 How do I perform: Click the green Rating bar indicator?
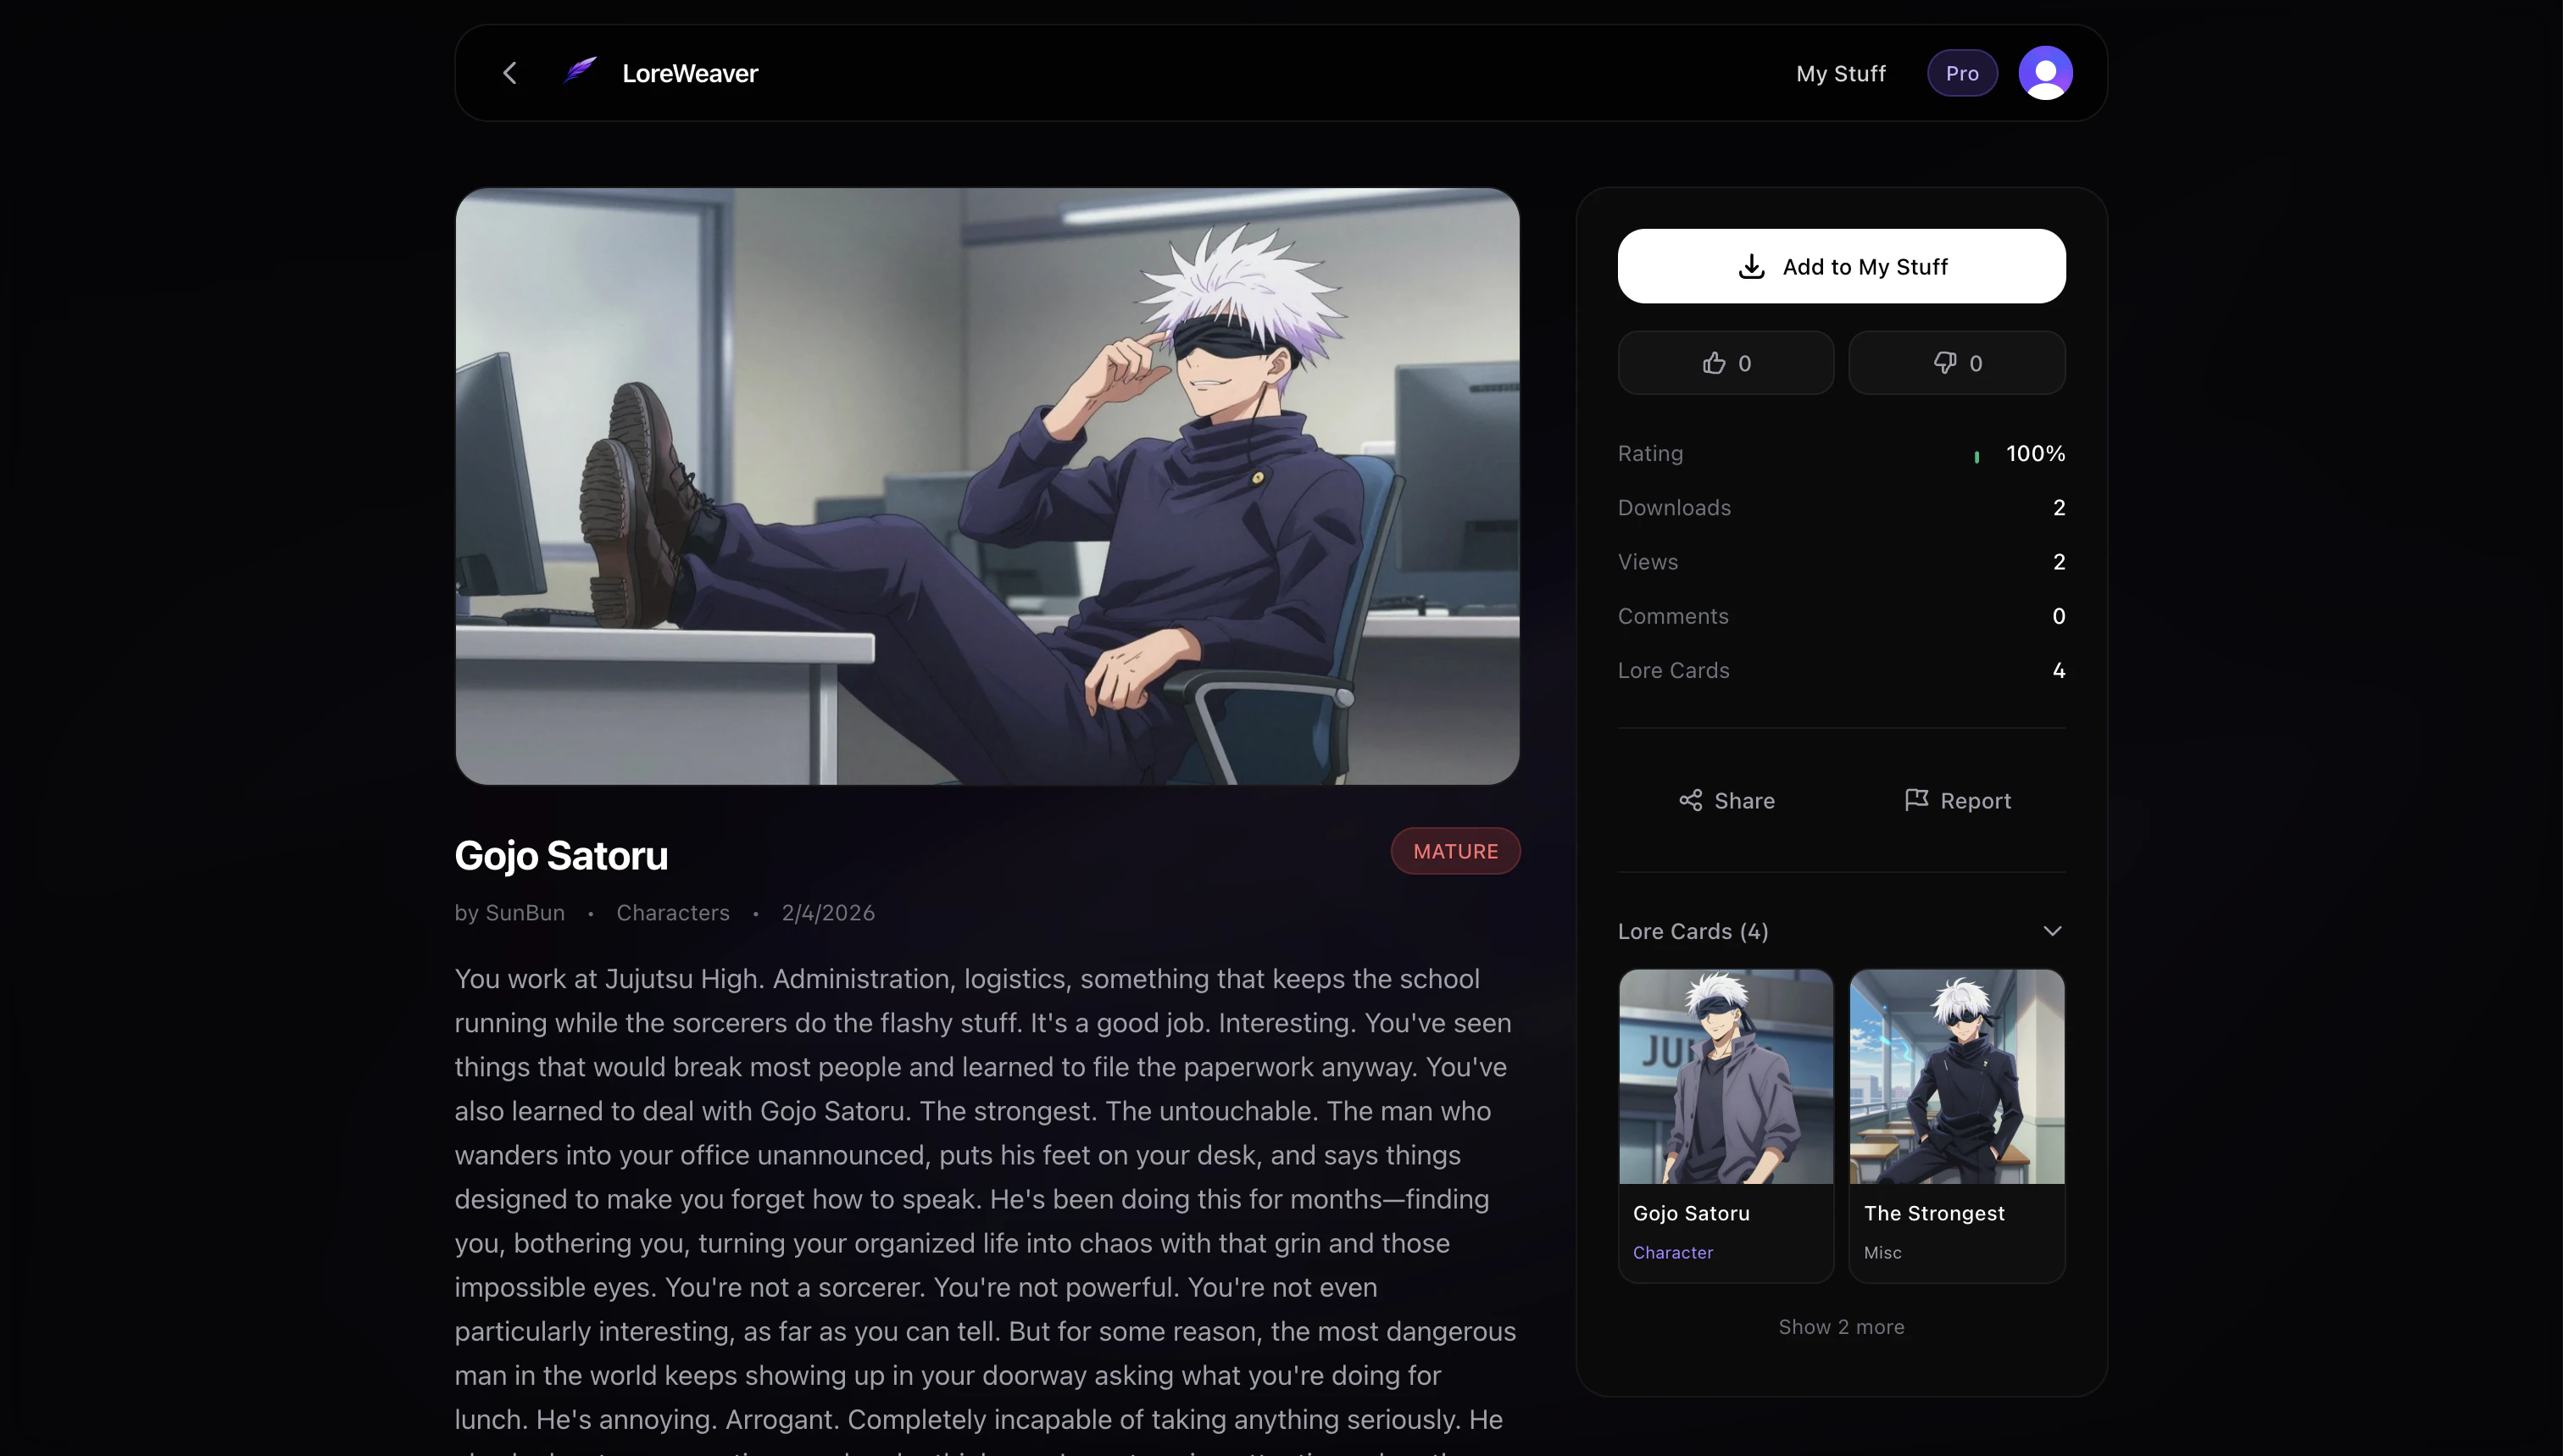[x=1976, y=456]
